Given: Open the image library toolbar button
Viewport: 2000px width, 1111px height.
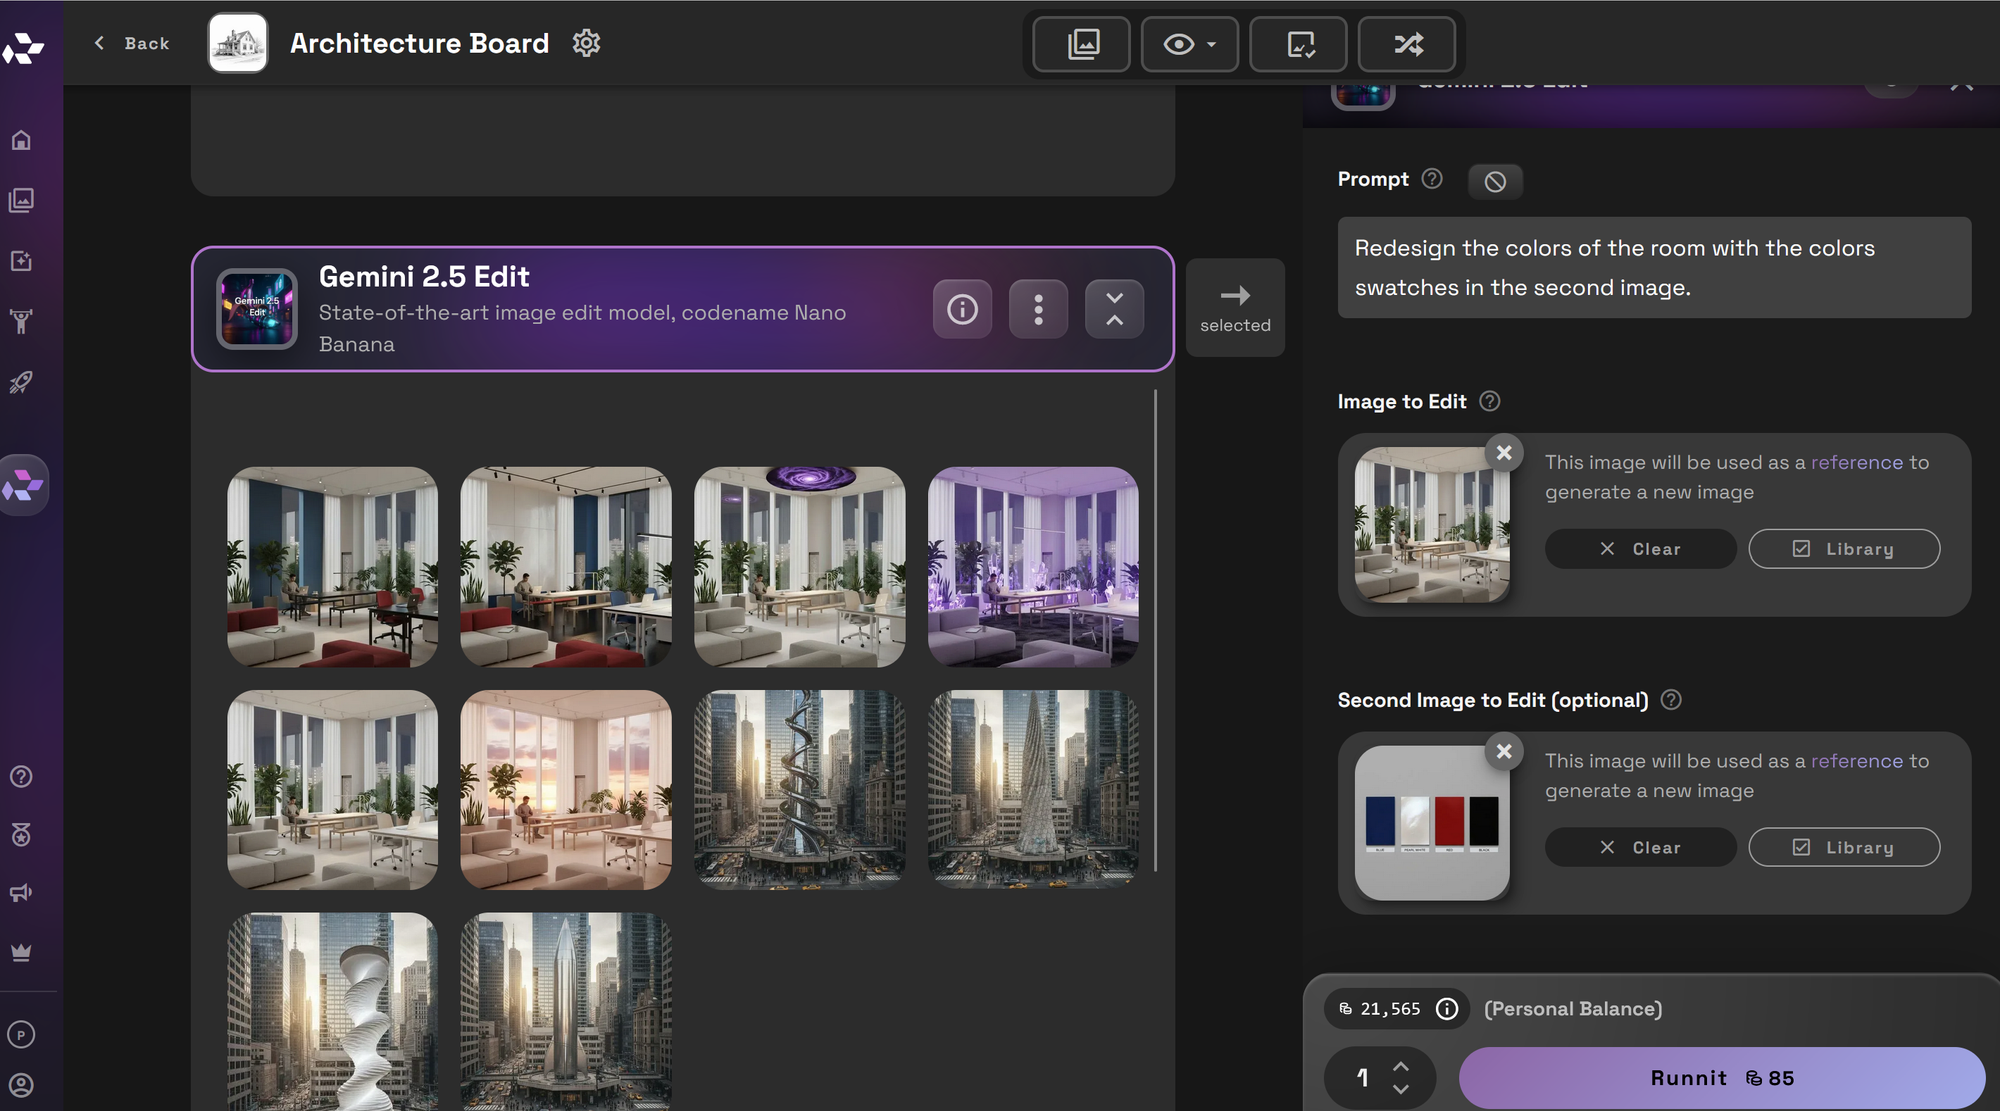Looking at the screenshot, I should [x=1082, y=44].
